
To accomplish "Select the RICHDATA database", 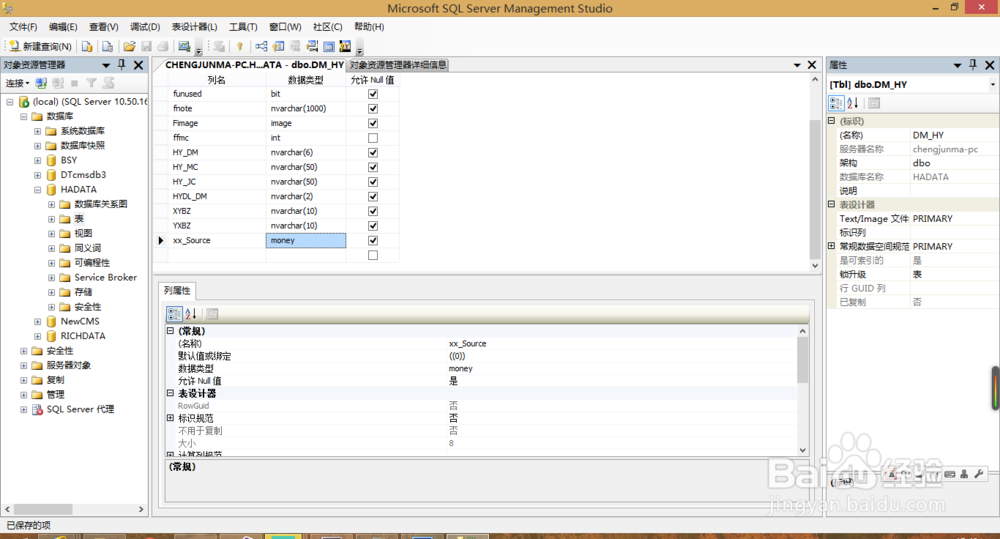I will click(x=83, y=336).
